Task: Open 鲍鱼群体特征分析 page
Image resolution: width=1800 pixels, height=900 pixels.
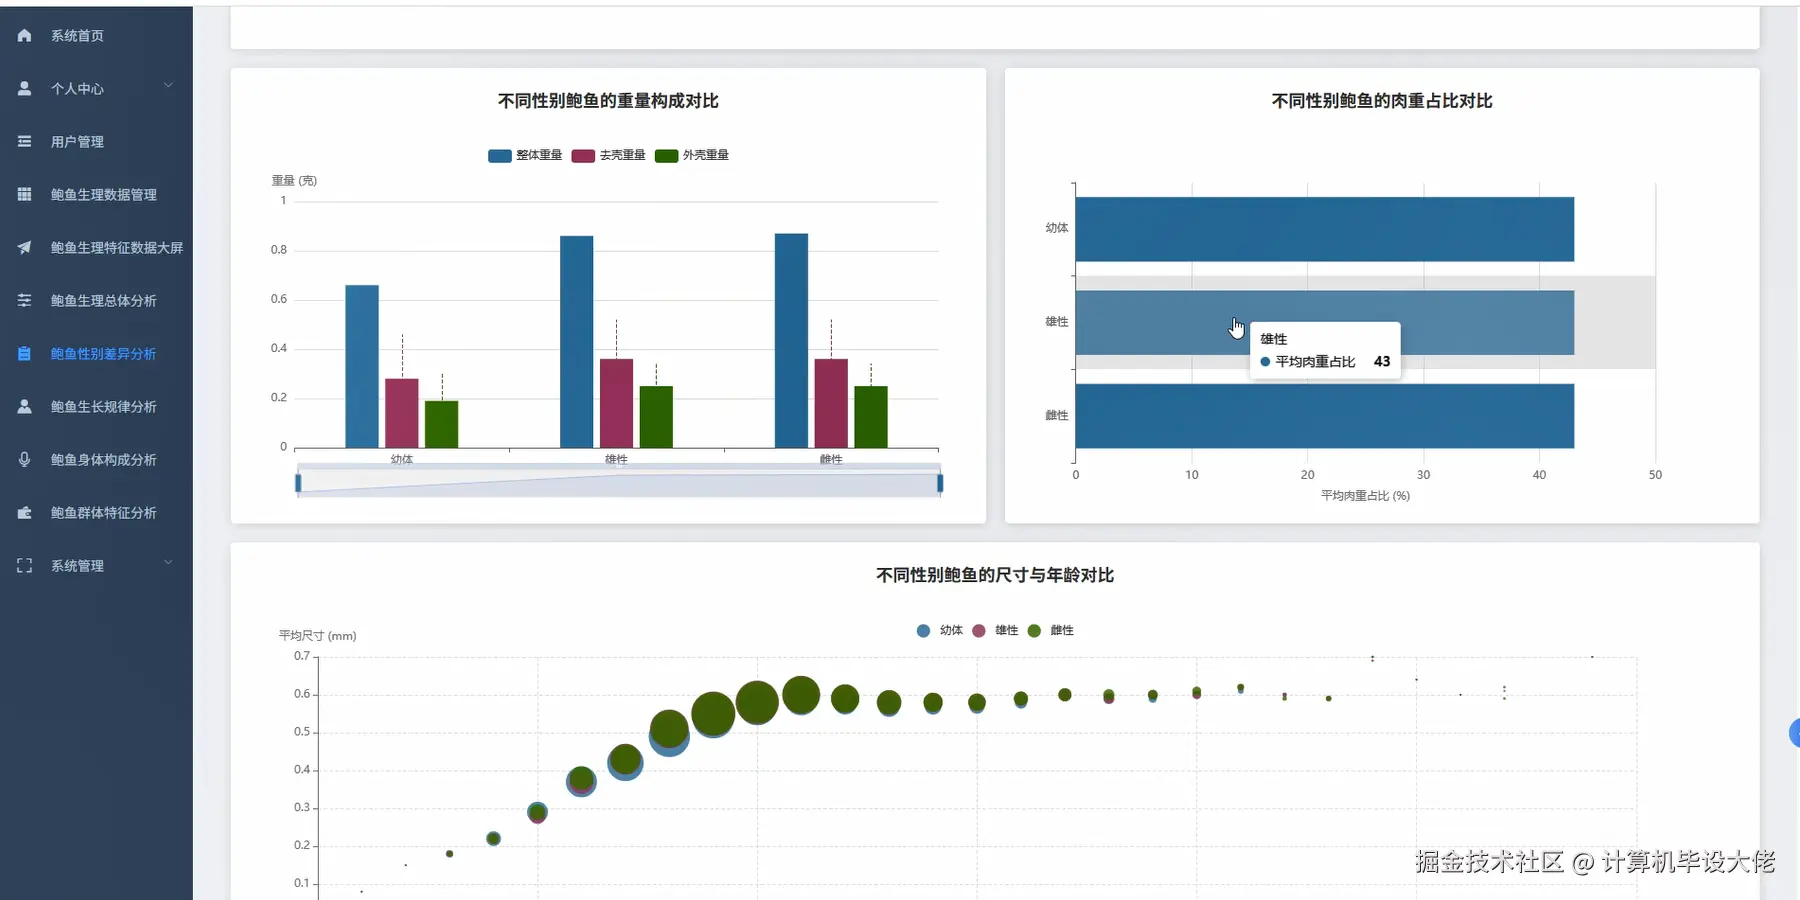Action: [96, 513]
